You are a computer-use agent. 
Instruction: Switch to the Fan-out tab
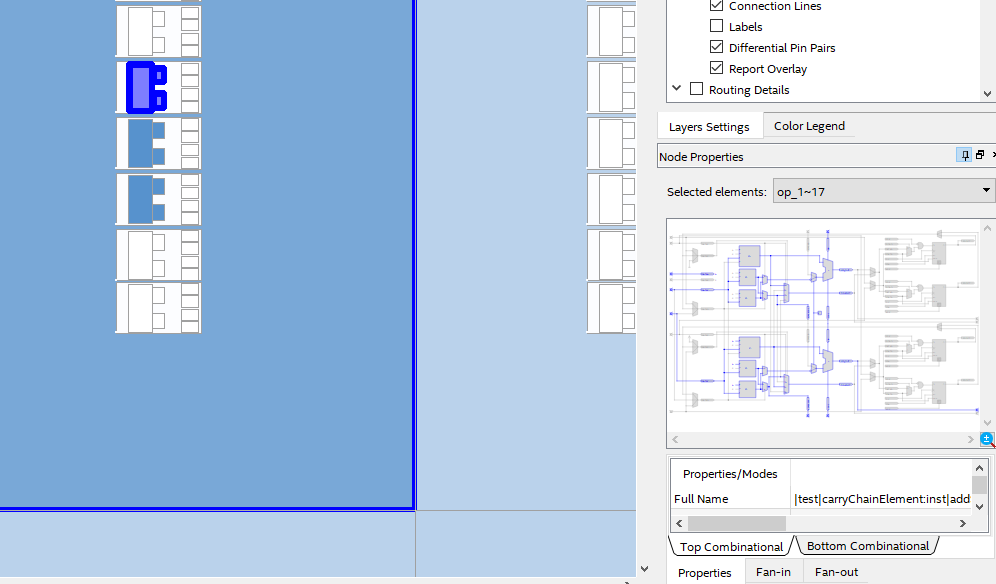click(x=836, y=572)
